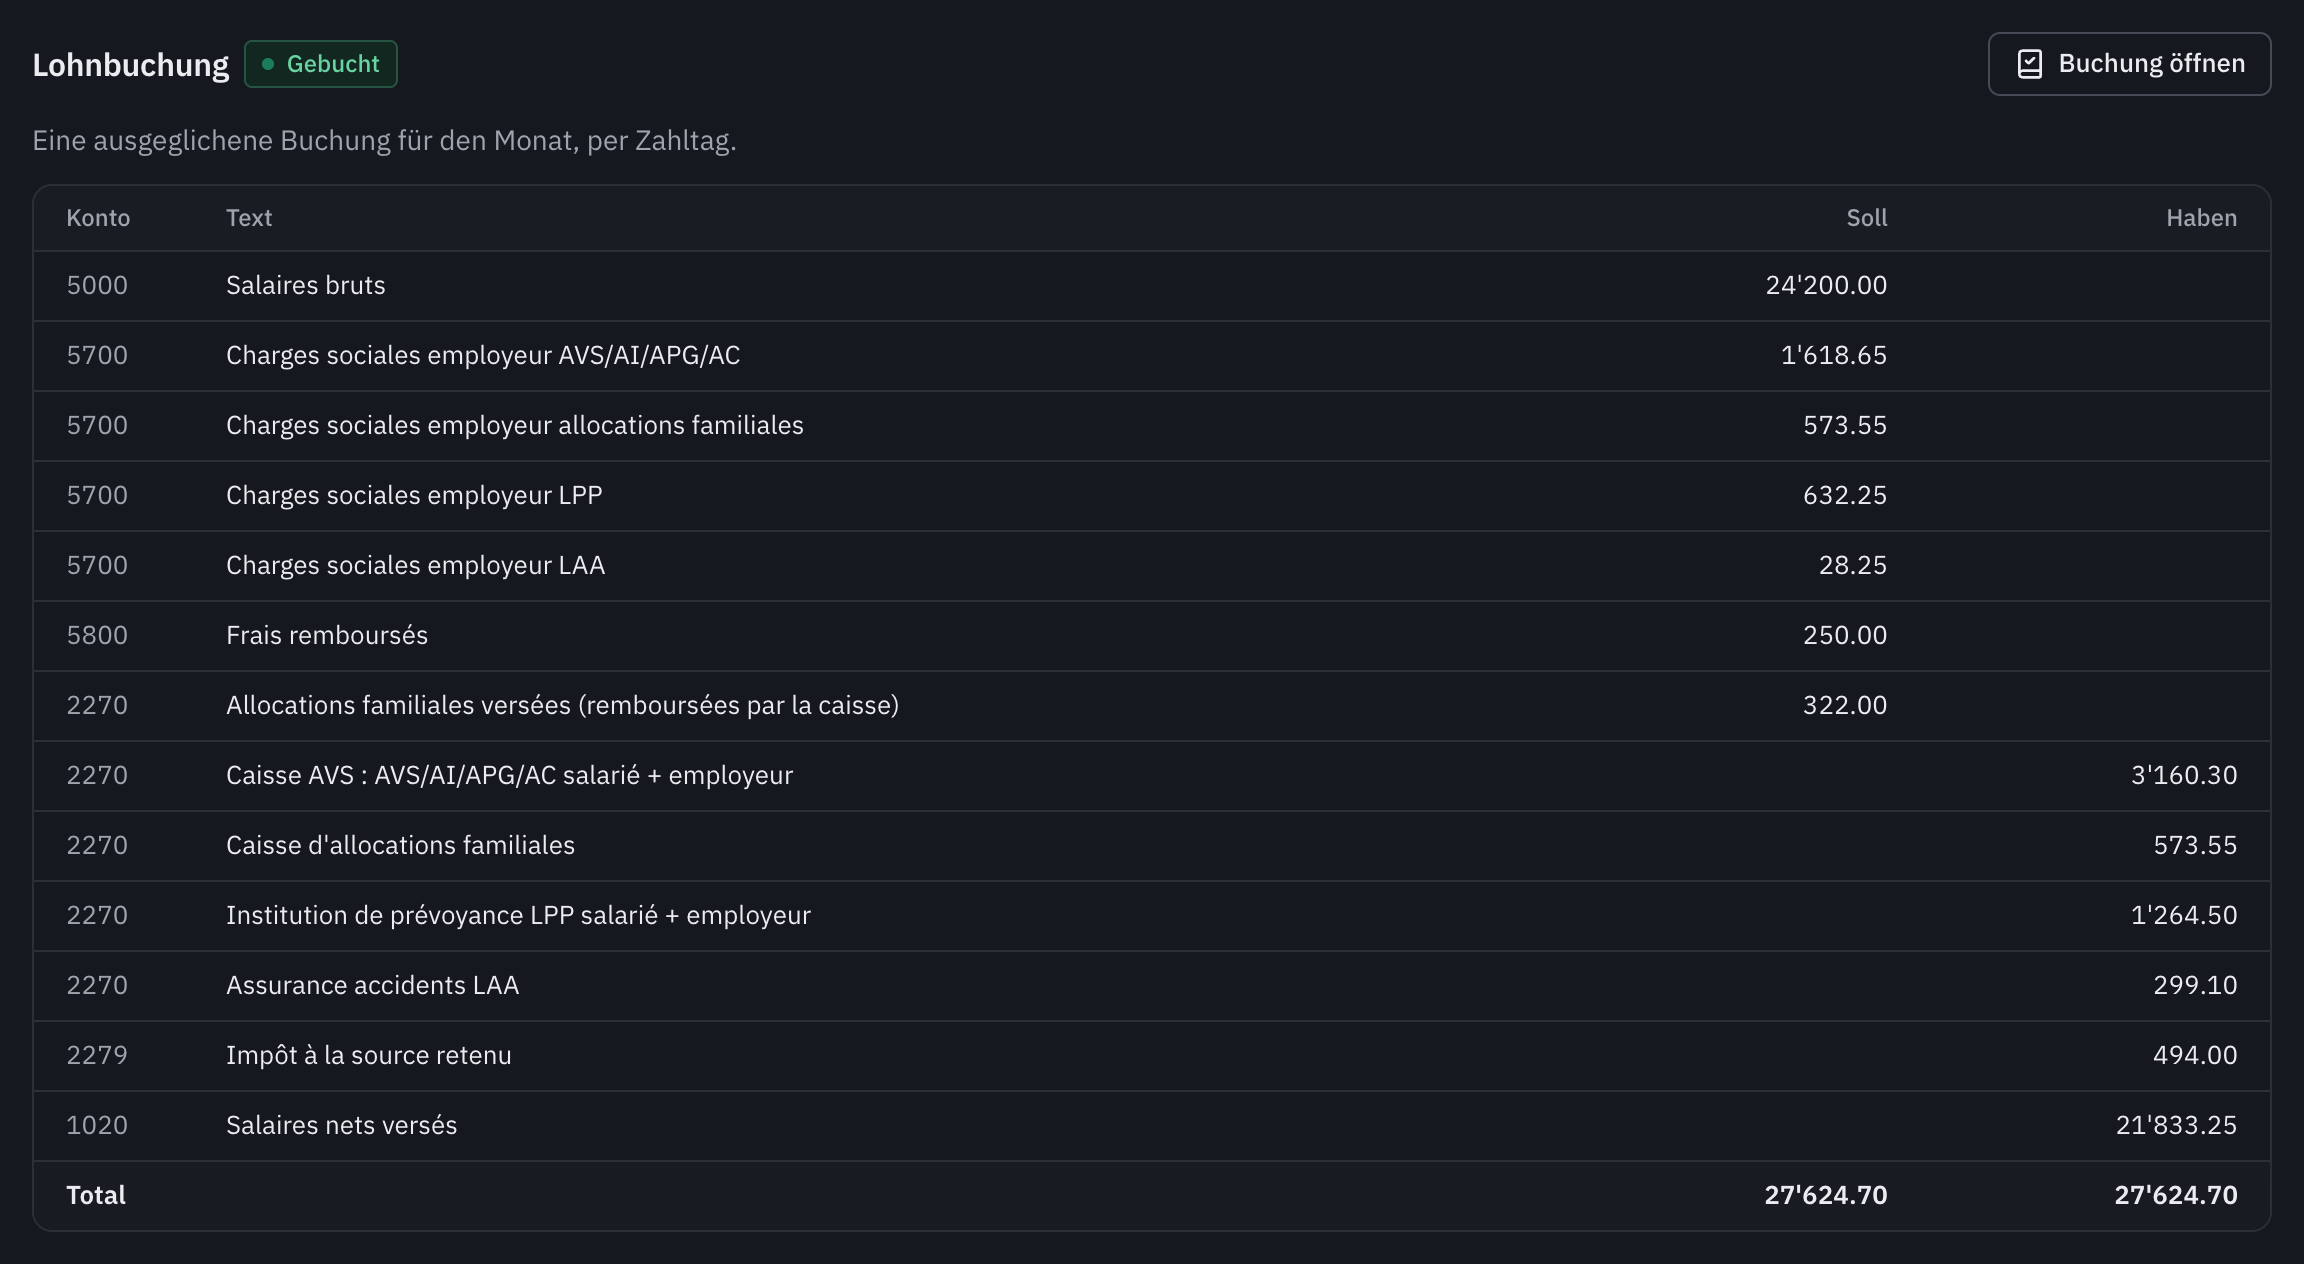
Task: Click the Total Soll amount 27'624.70
Action: click(1825, 1196)
